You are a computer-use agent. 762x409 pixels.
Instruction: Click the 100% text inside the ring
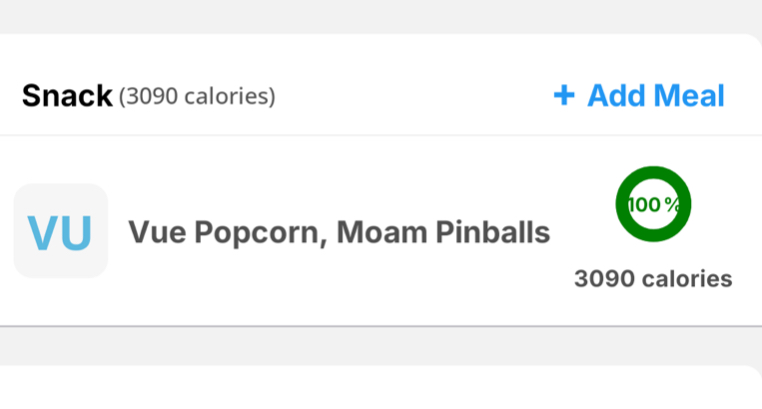653,204
